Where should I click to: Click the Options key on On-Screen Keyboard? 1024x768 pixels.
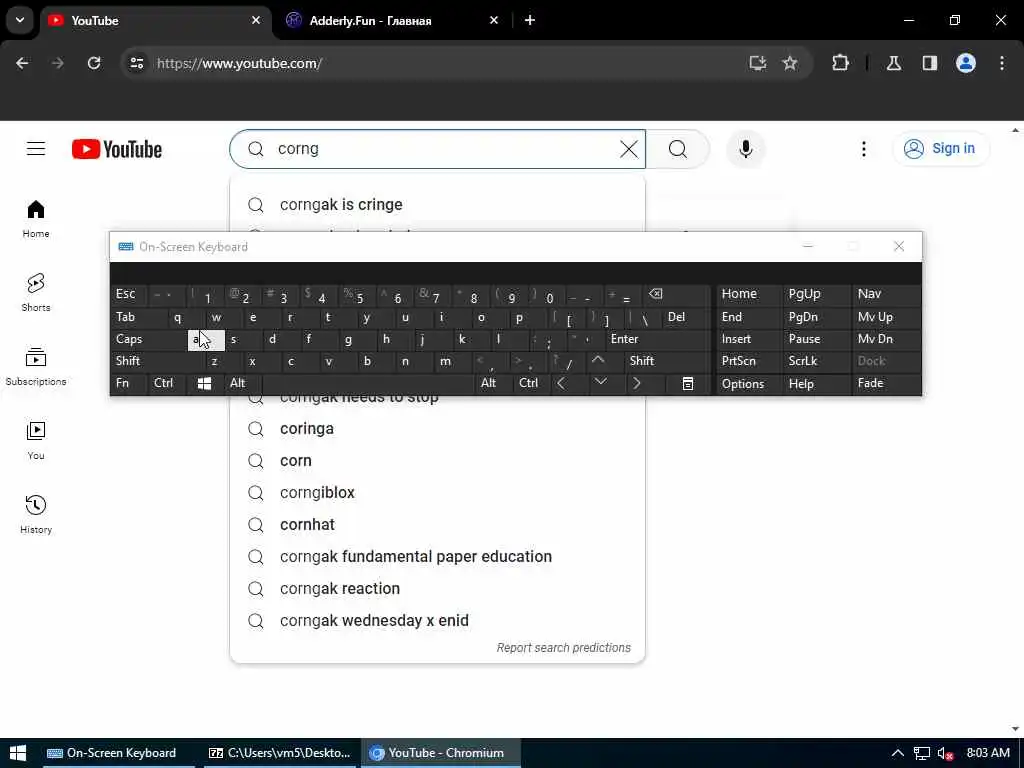pos(749,383)
